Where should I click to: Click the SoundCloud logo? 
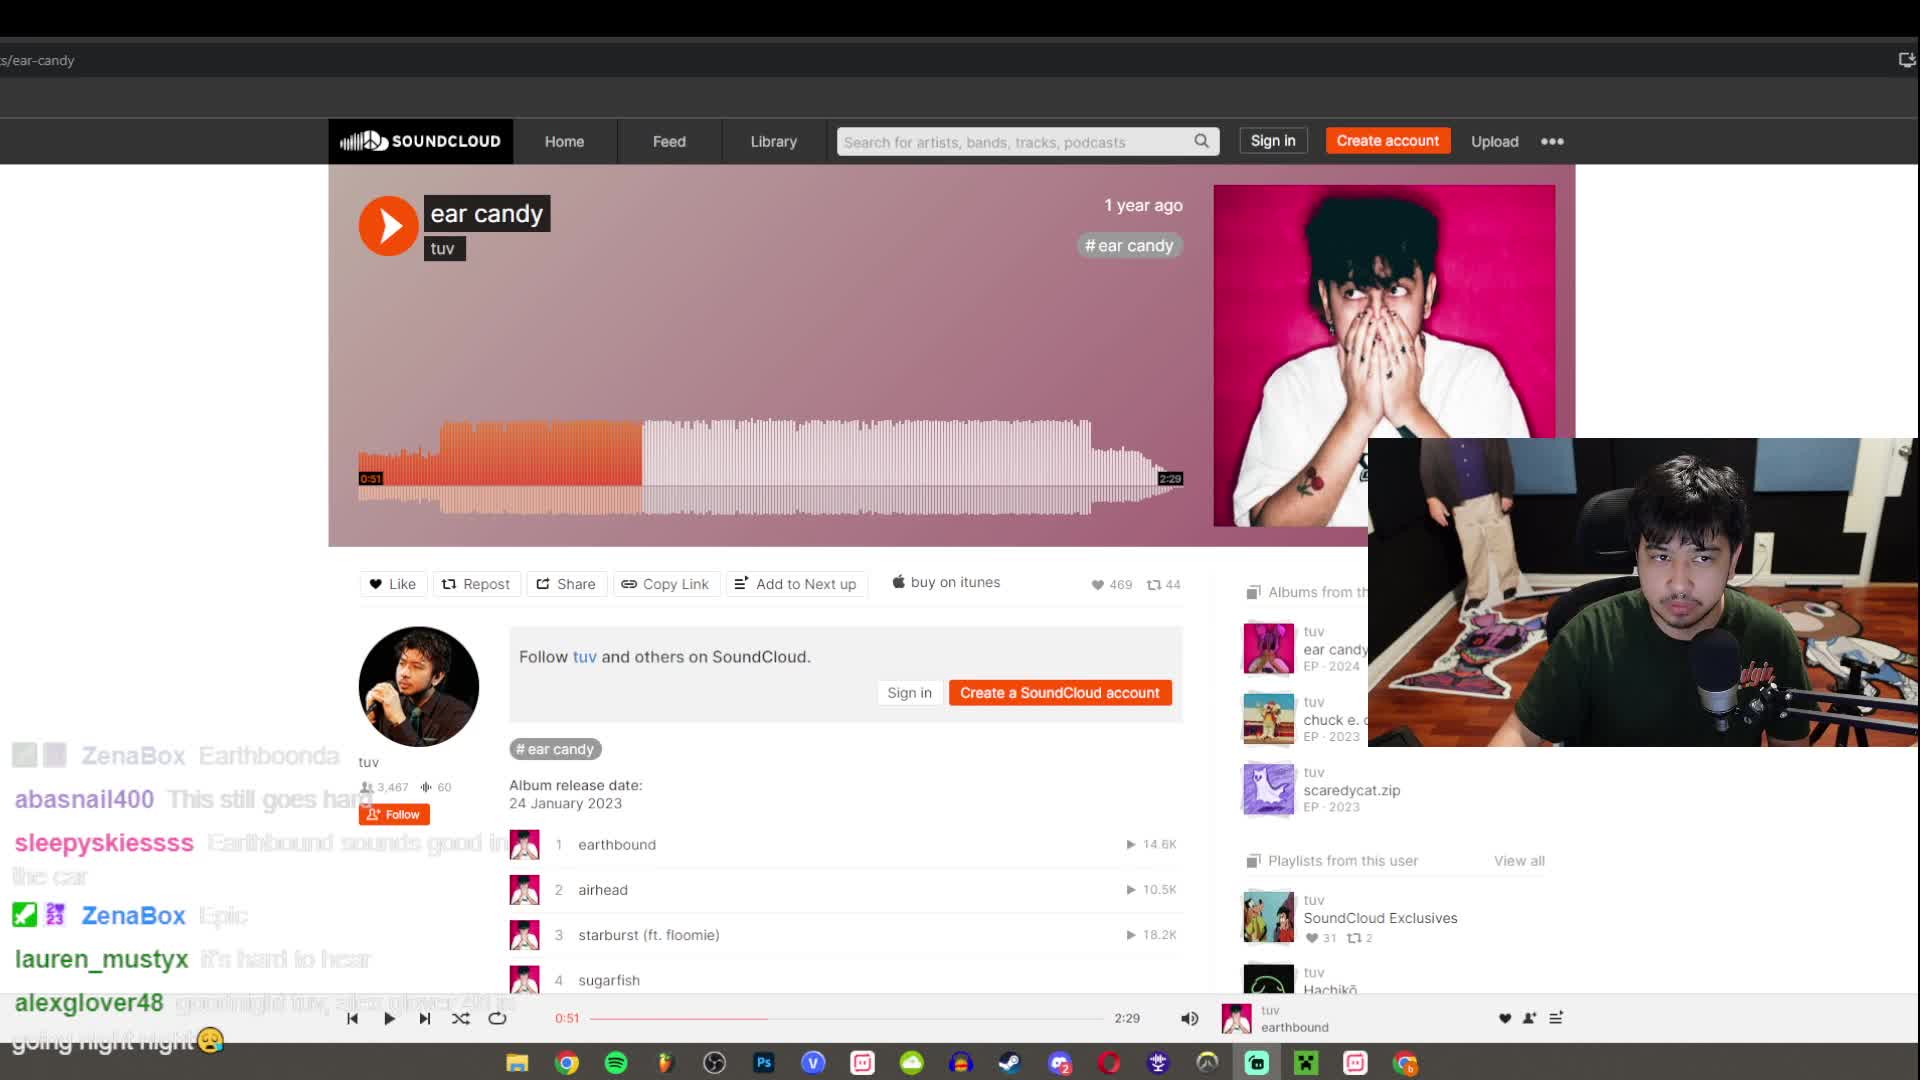[x=420, y=141]
